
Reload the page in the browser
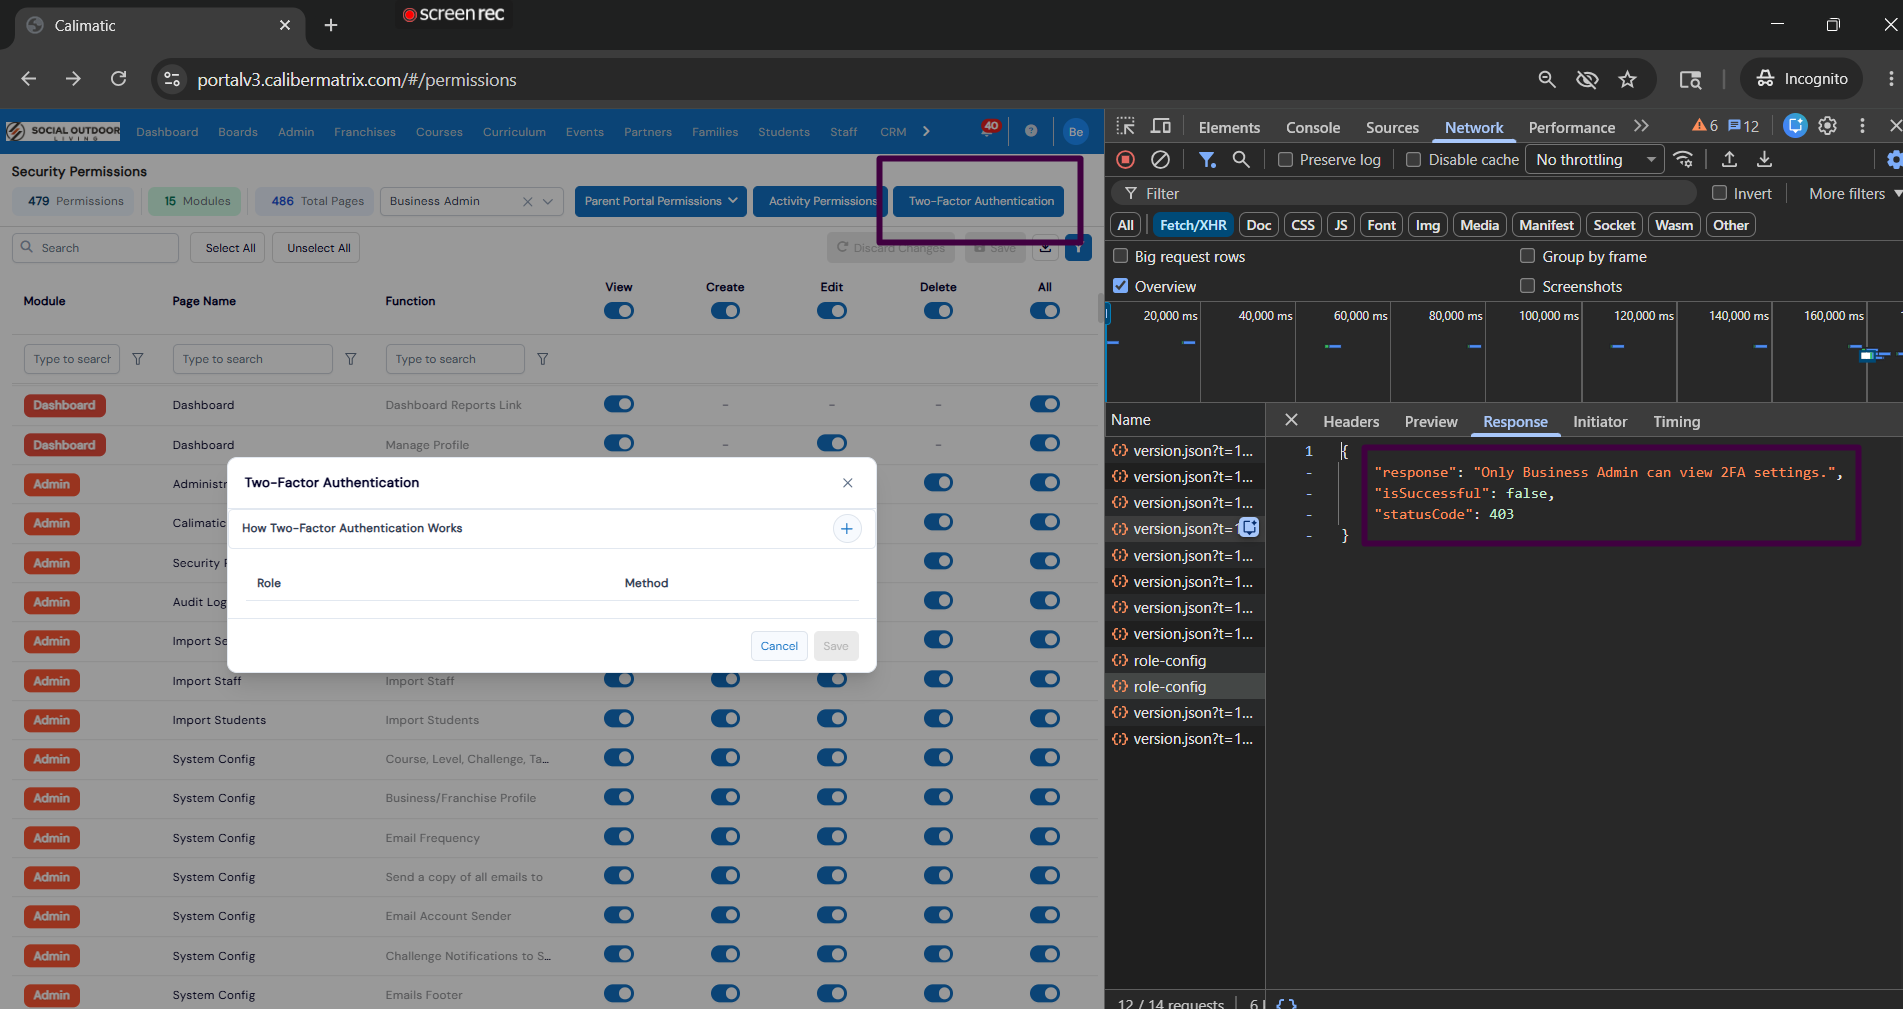(118, 79)
